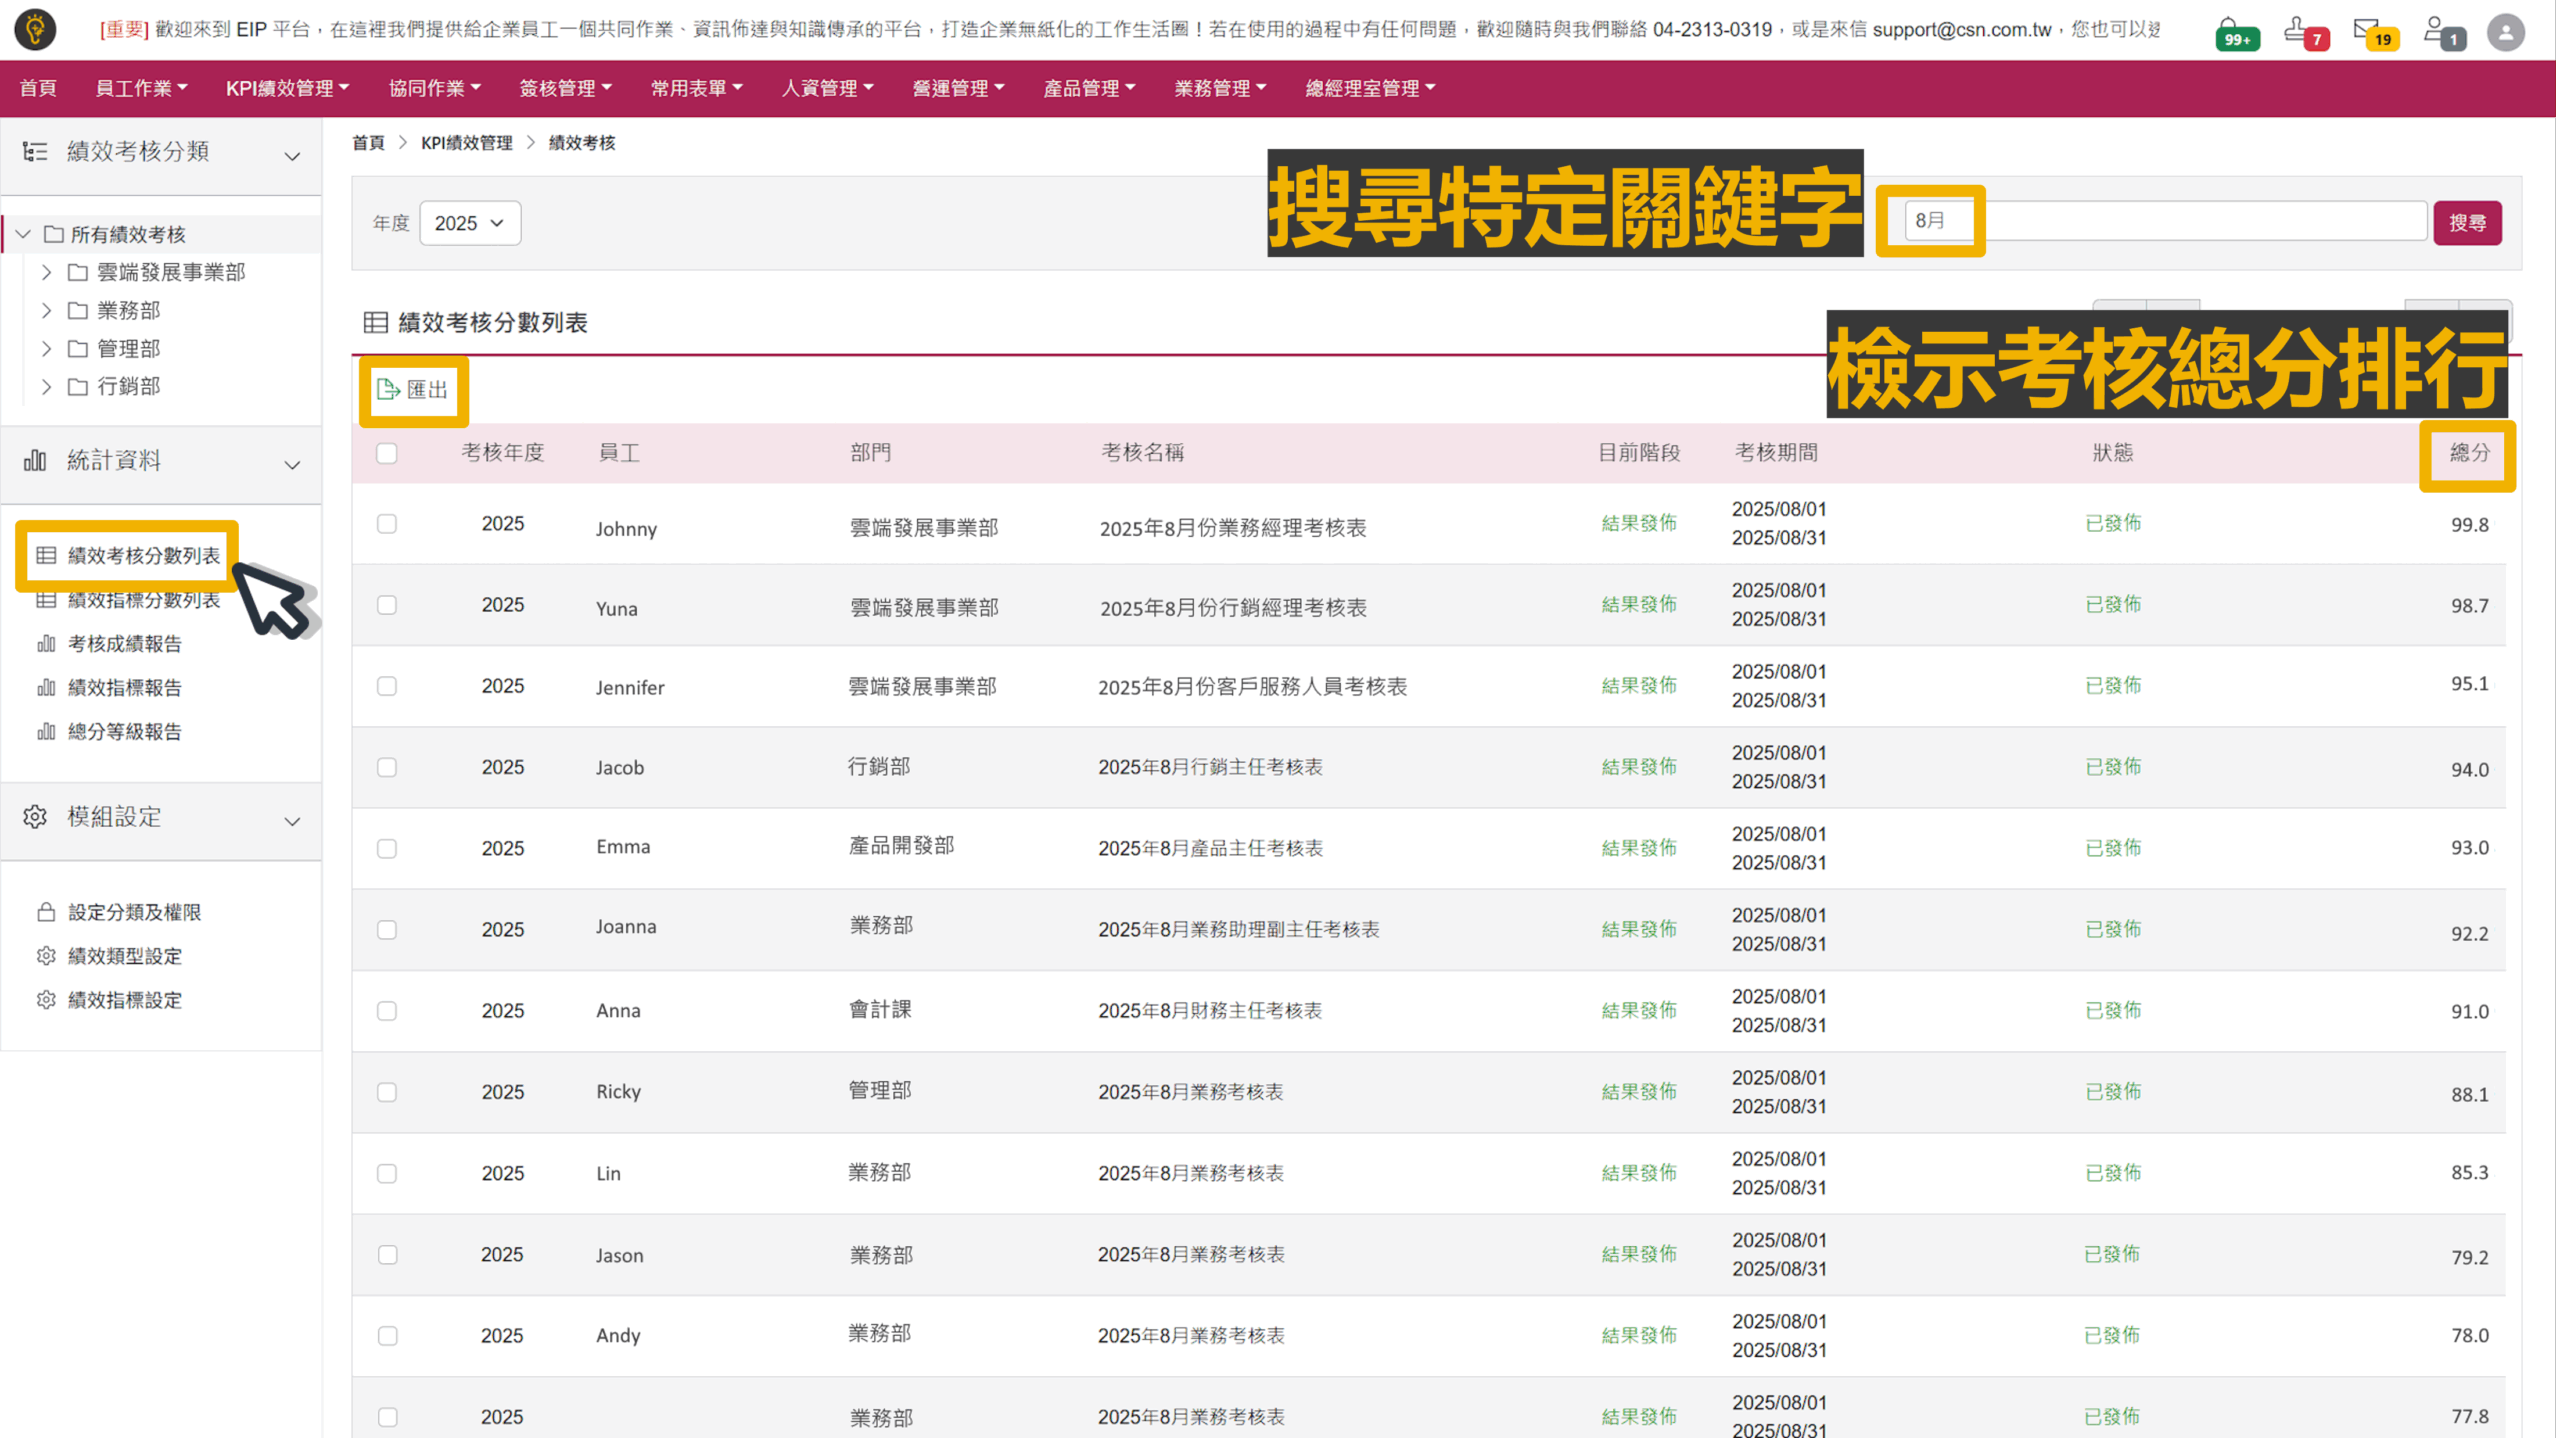Click the contacts icon with badge 1
This screenshot has height=1438, width=2560.
2441,32
